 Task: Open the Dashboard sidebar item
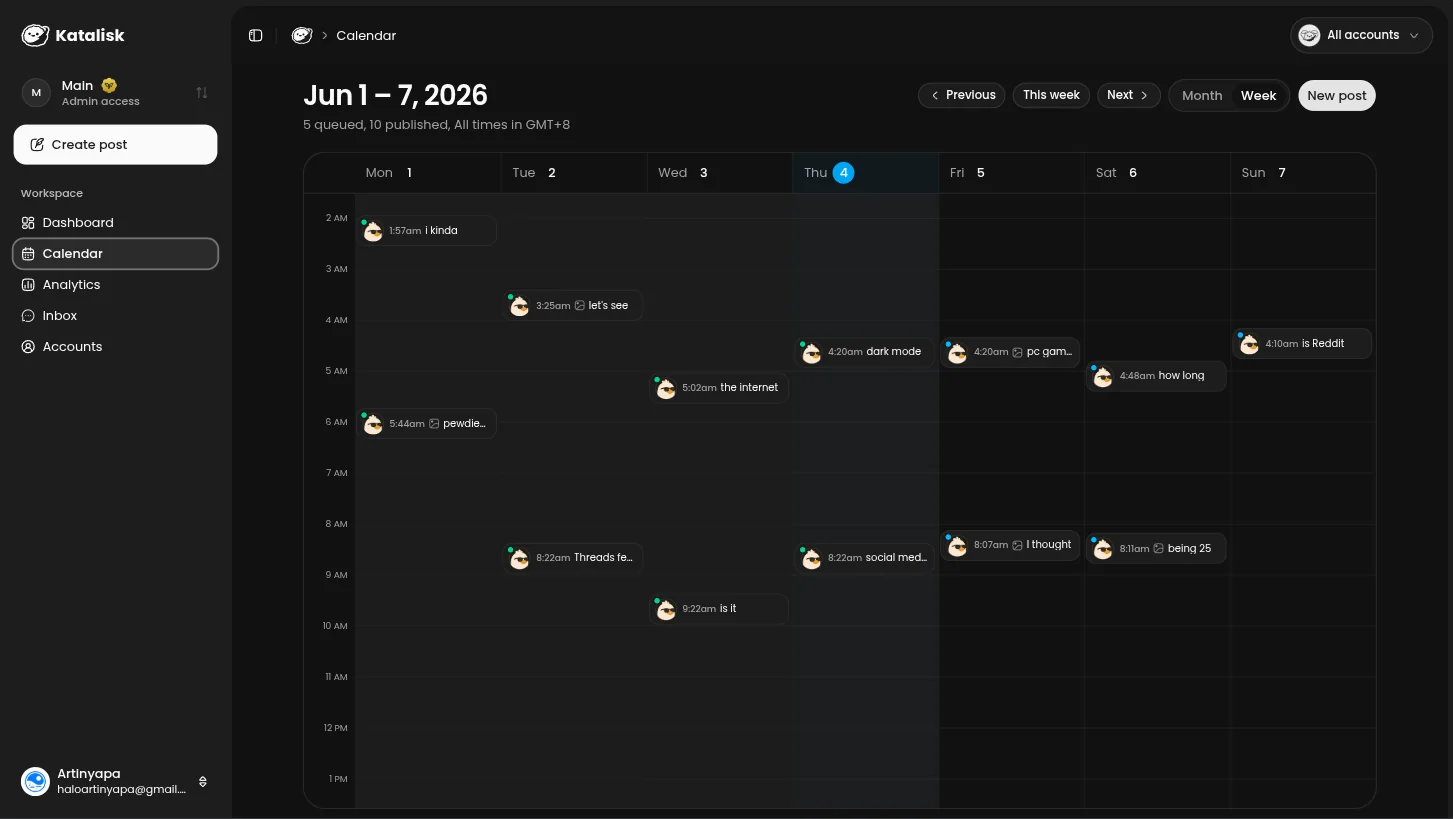115,222
